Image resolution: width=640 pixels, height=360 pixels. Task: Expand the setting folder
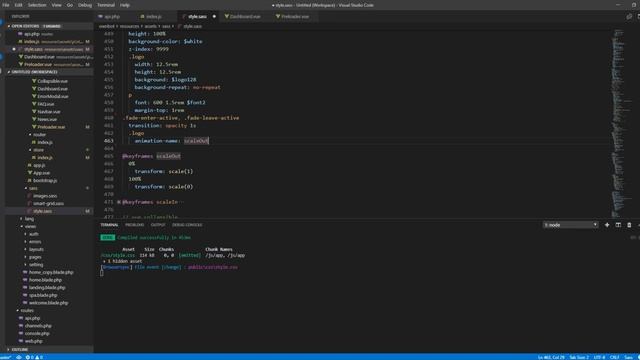(36, 264)
